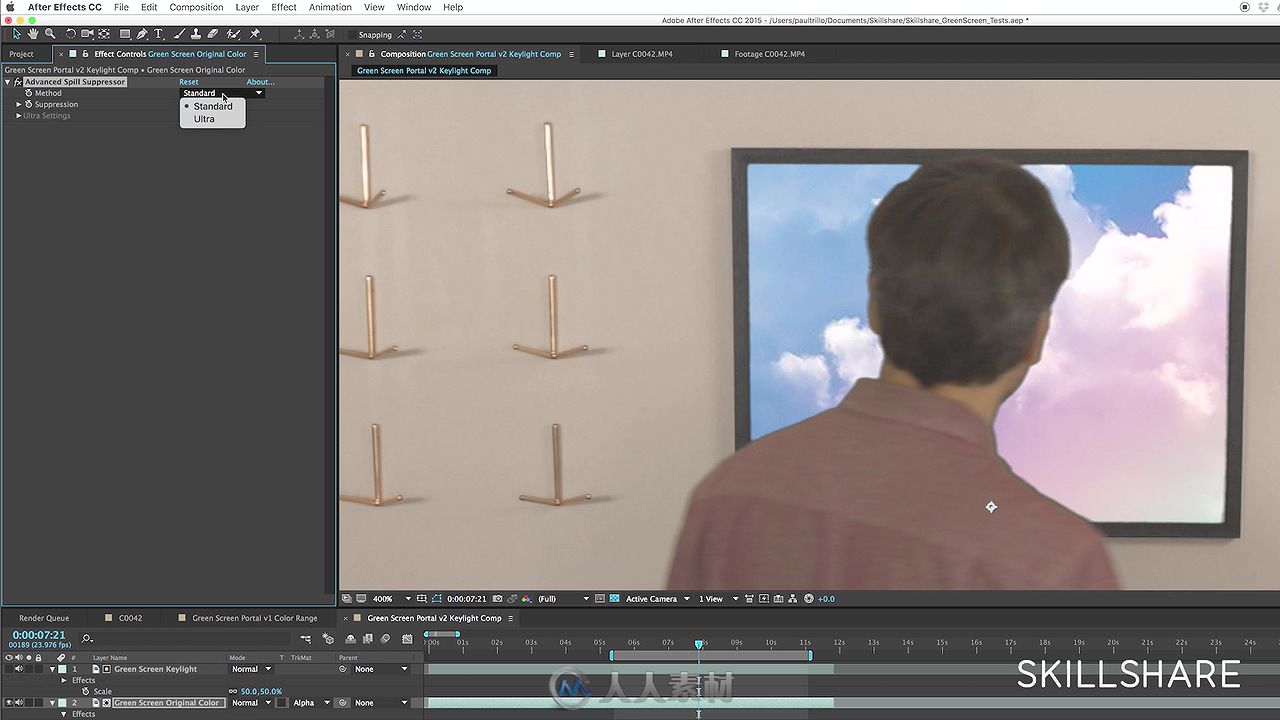This screenshot has width=1280, height=720.
Task: Select the Zoom magnifier tool
Action: [x=50, y=34]
